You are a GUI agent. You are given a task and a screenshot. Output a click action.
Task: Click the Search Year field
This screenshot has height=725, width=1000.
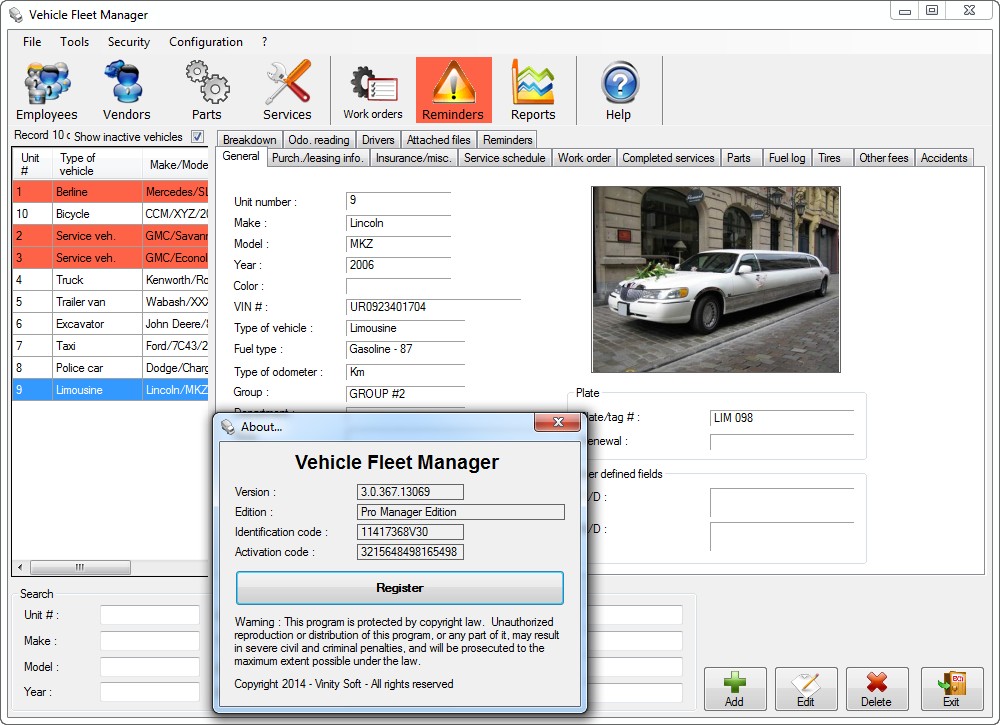point(150,692)
